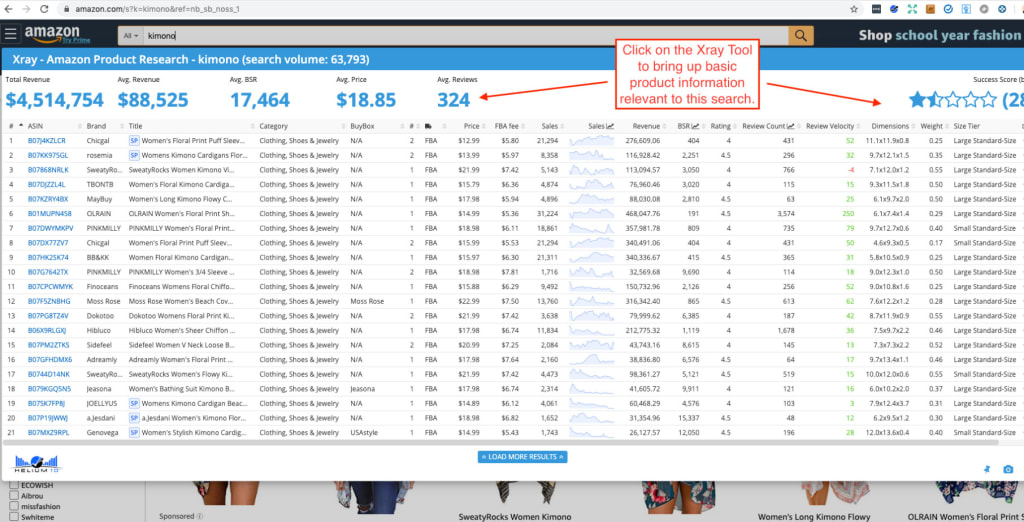
Task: Reload the browser page
Action: pyautogui.click(x=44, y=9)
